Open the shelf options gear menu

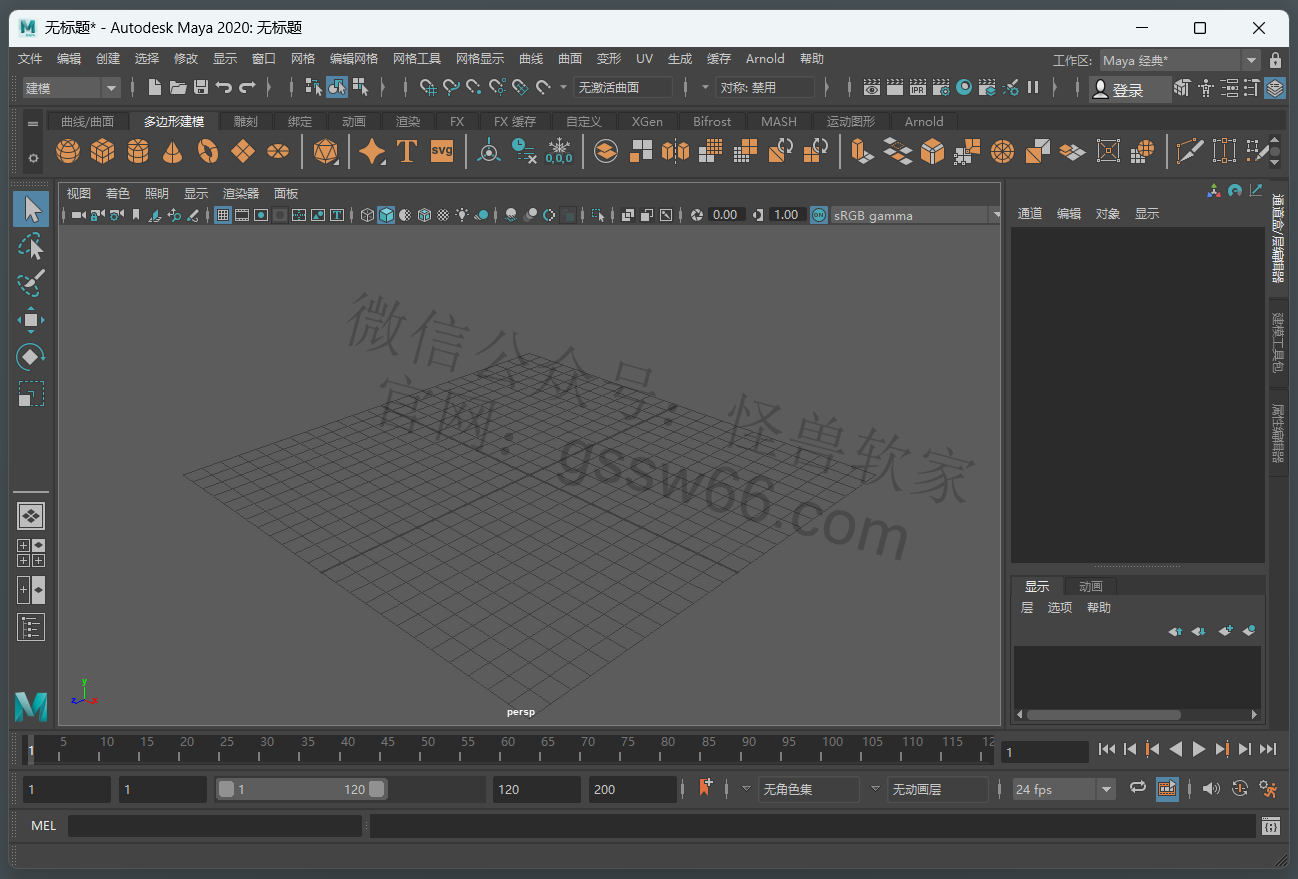[33, 158]
